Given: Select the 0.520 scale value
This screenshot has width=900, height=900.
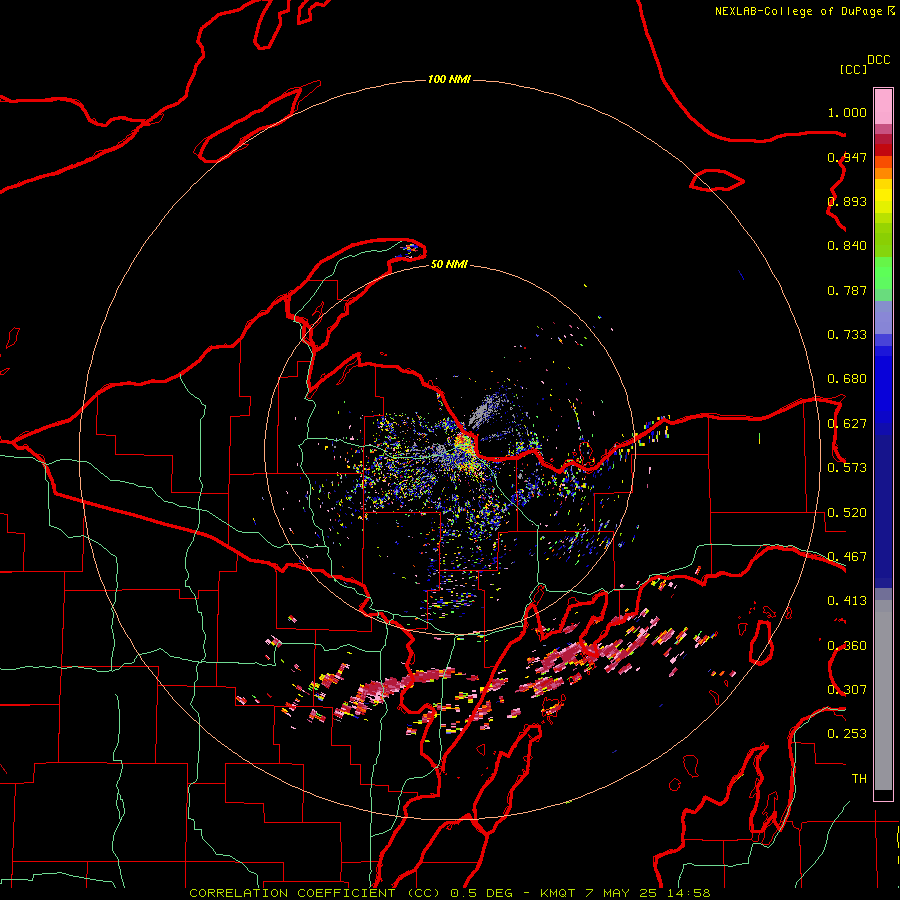Looking at the screenshot, I should 847,513.
